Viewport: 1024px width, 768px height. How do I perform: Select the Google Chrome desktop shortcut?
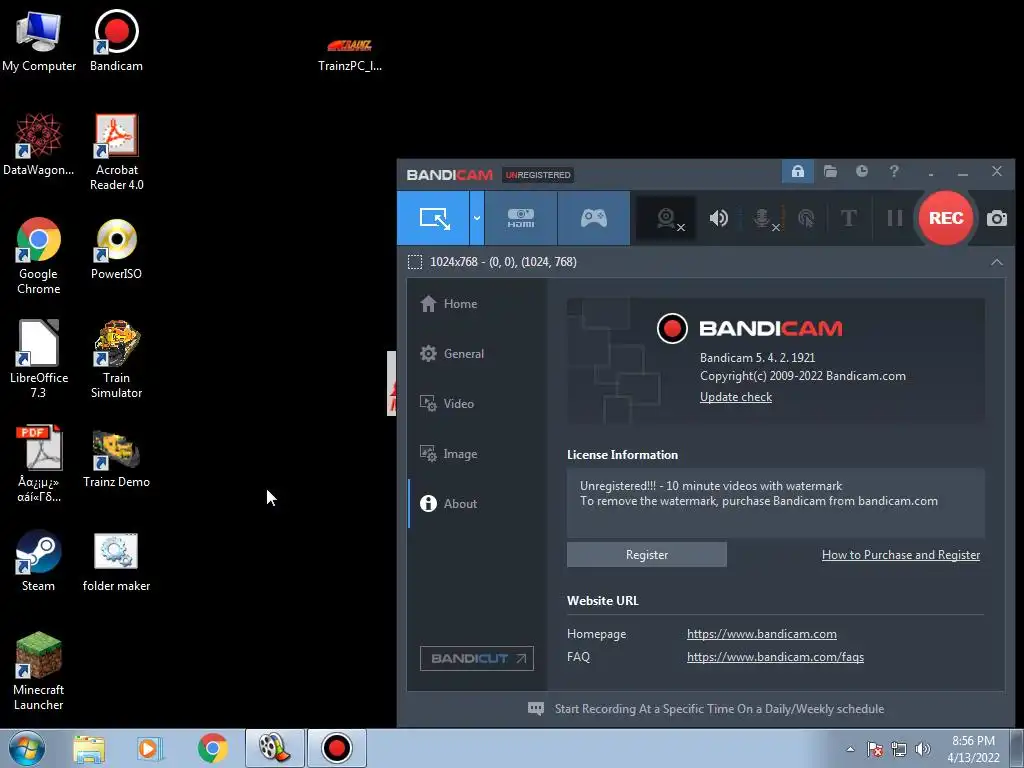click(x=39, y=256)
